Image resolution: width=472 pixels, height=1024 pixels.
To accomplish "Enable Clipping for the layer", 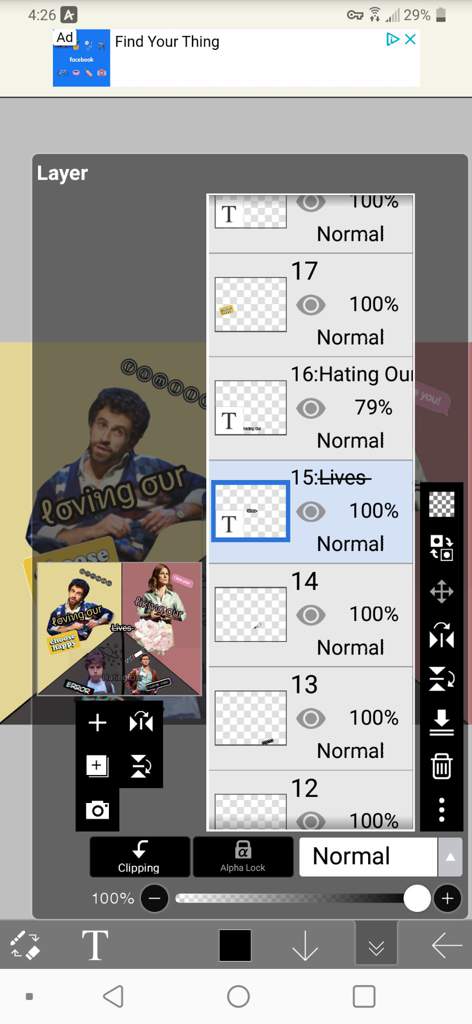I will tap(139, 856).
